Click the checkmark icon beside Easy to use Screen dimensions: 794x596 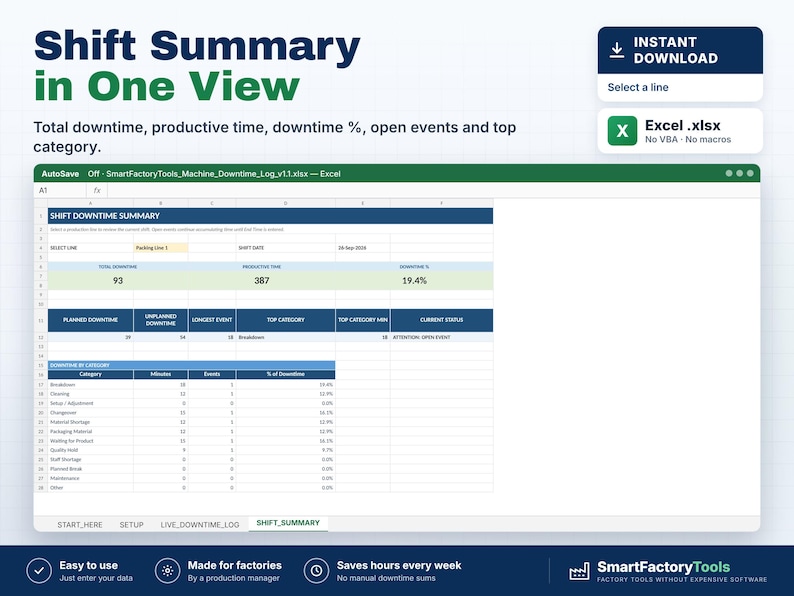pos(39,571)
